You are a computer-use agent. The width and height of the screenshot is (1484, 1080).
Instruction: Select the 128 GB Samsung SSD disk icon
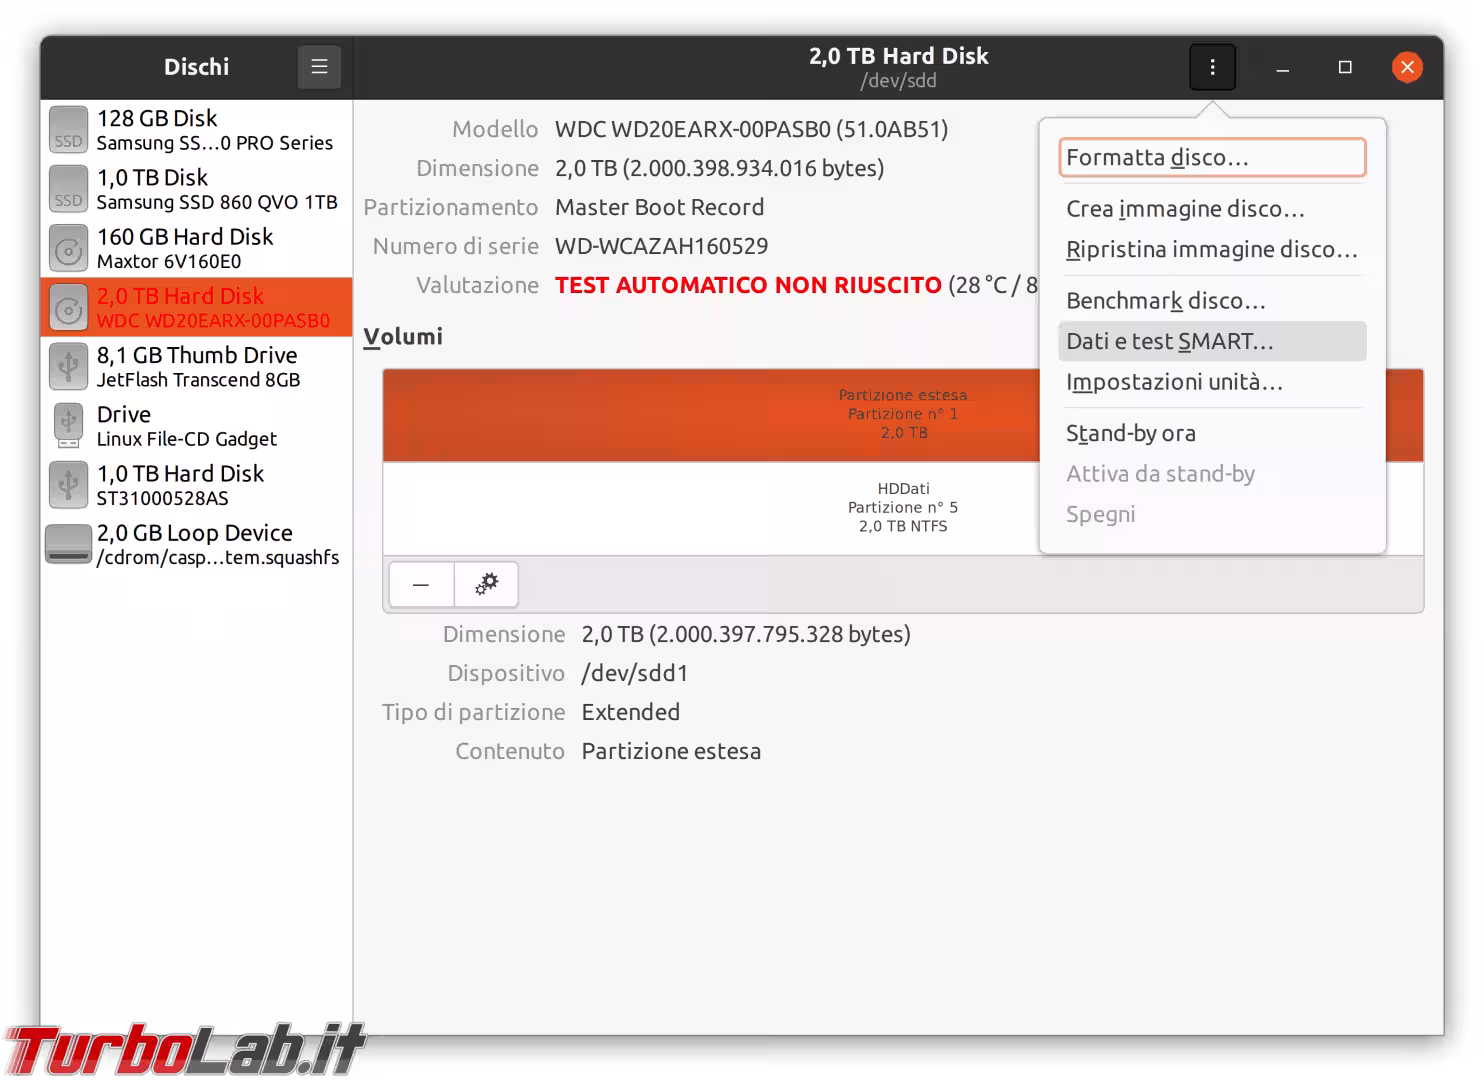pyautogui.click(x=68, y=130)
